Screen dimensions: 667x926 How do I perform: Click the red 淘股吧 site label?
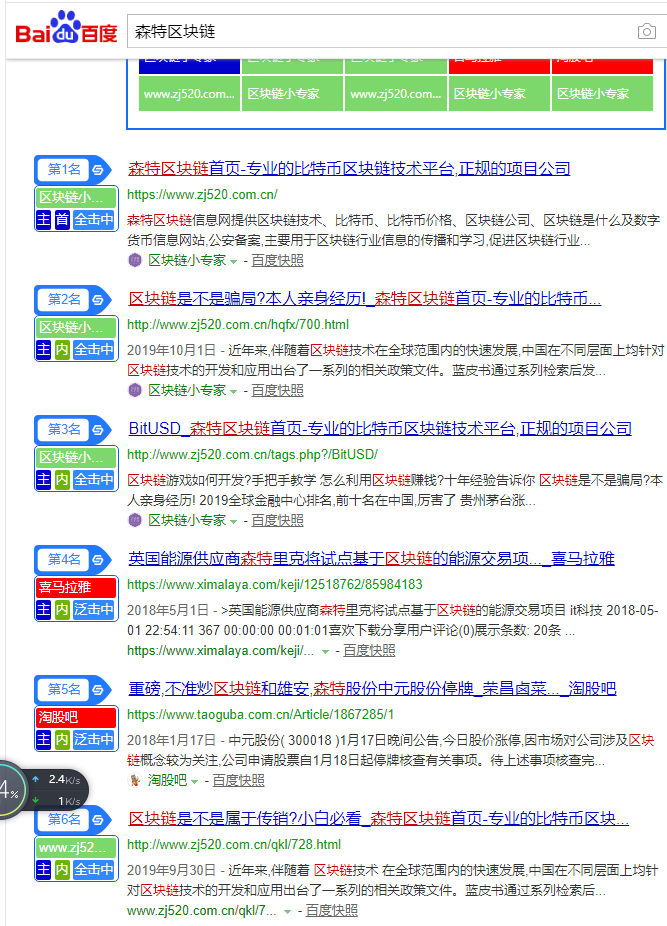point(76,718)
